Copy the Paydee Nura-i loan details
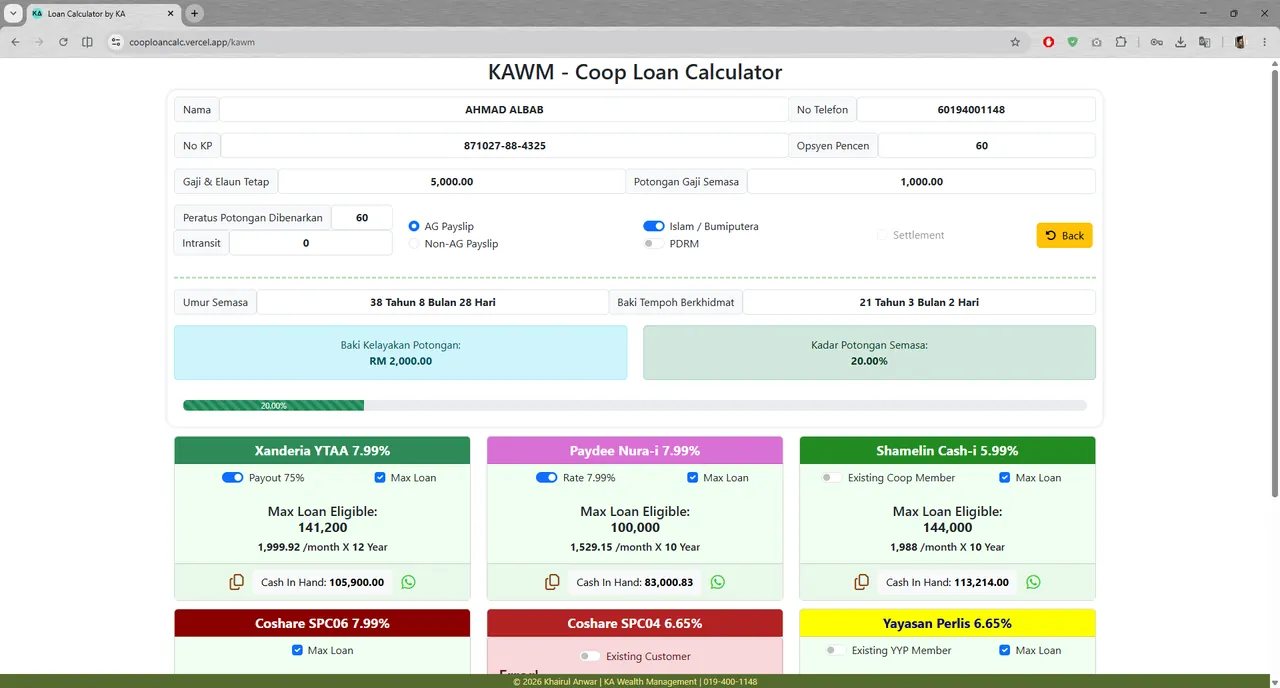This screenshot has width=1280, height=688. (552, 582)
